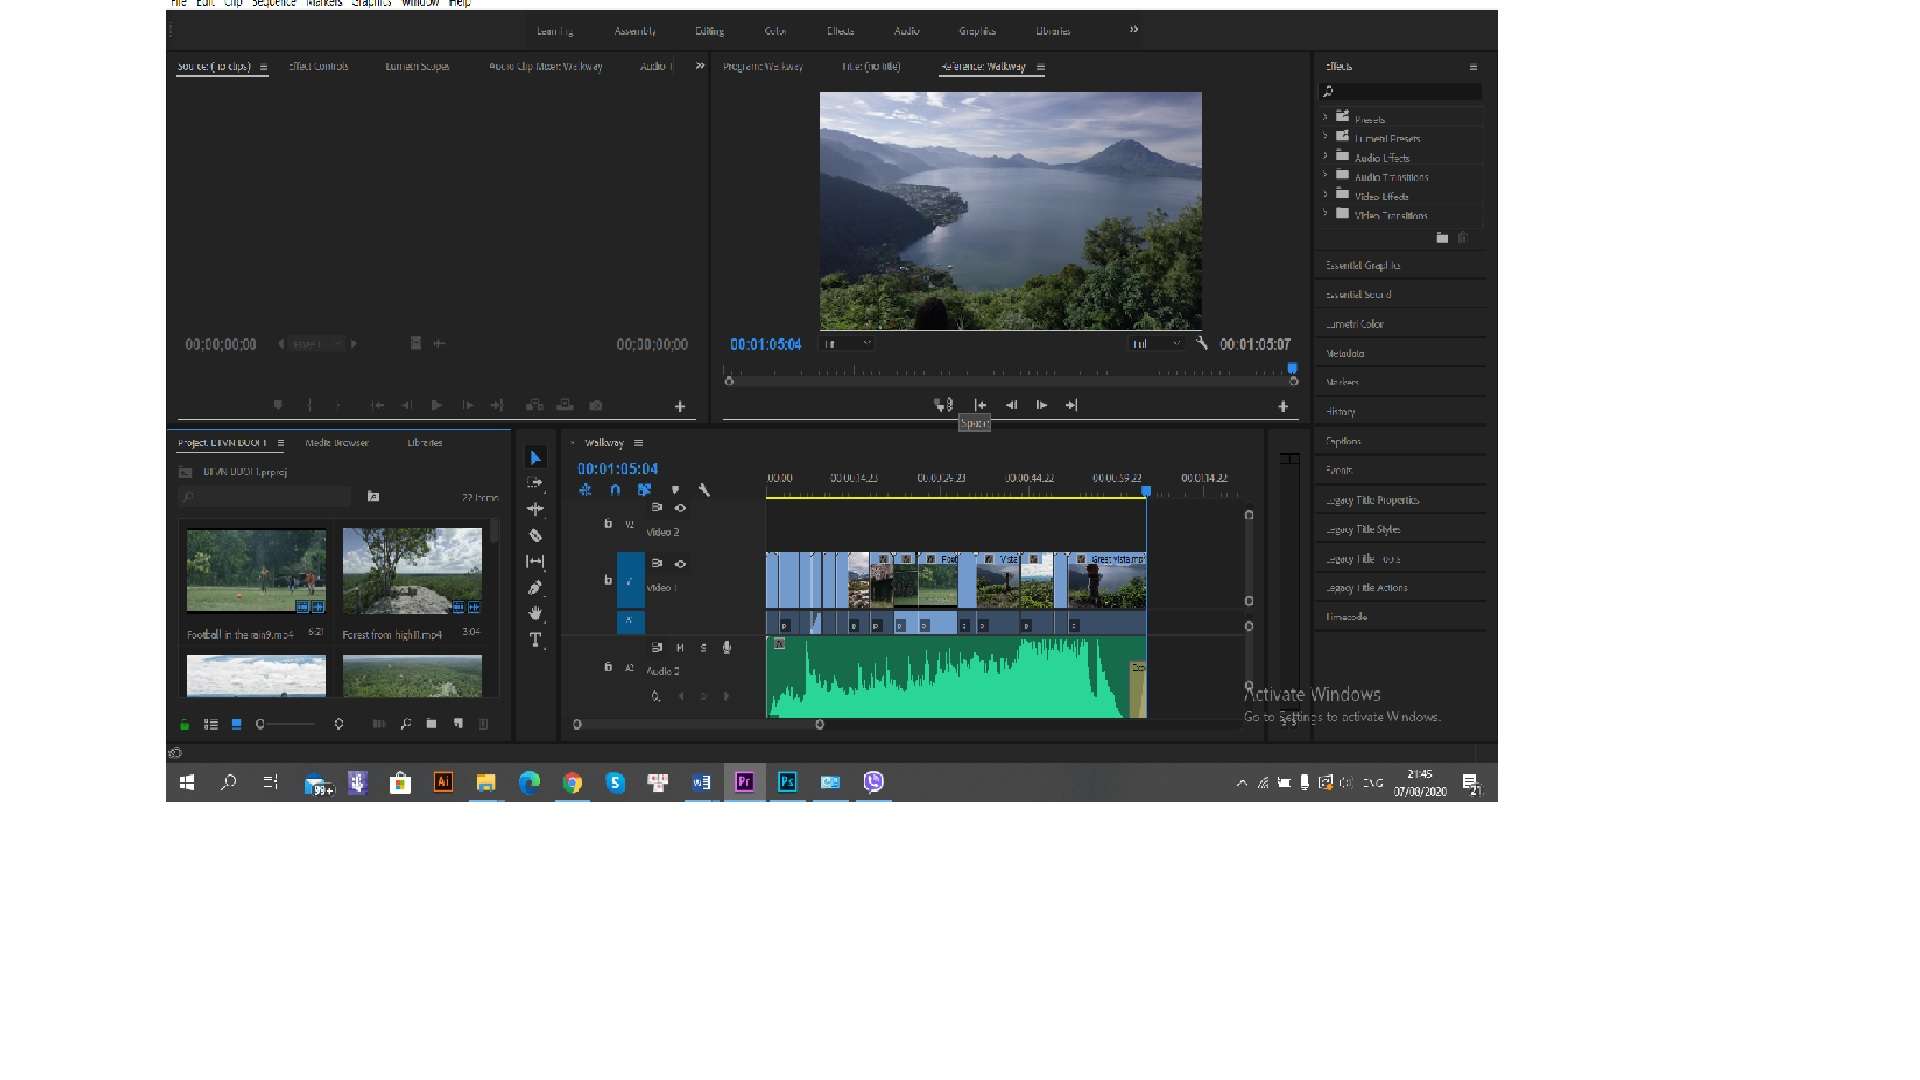
Task: Switch to the Color workspace
Action: tap(775, 31)
